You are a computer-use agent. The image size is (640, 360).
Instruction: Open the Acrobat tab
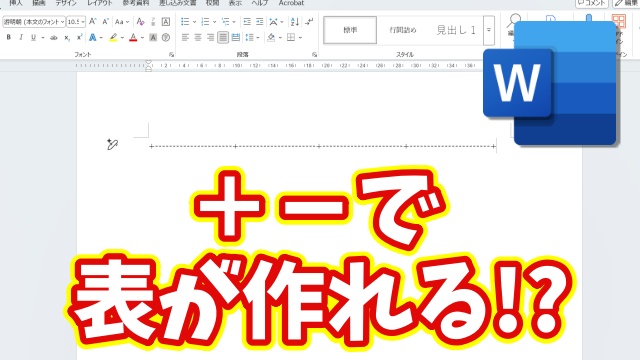pos(291,3)
